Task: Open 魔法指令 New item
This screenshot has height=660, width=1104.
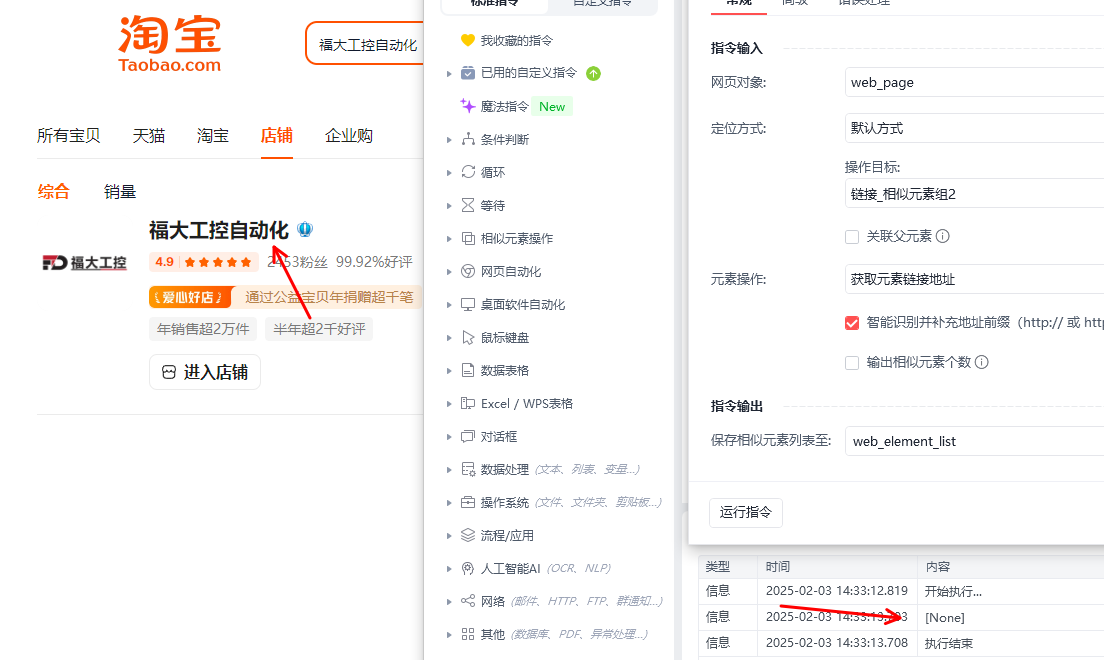Action: tap(516, 106)
